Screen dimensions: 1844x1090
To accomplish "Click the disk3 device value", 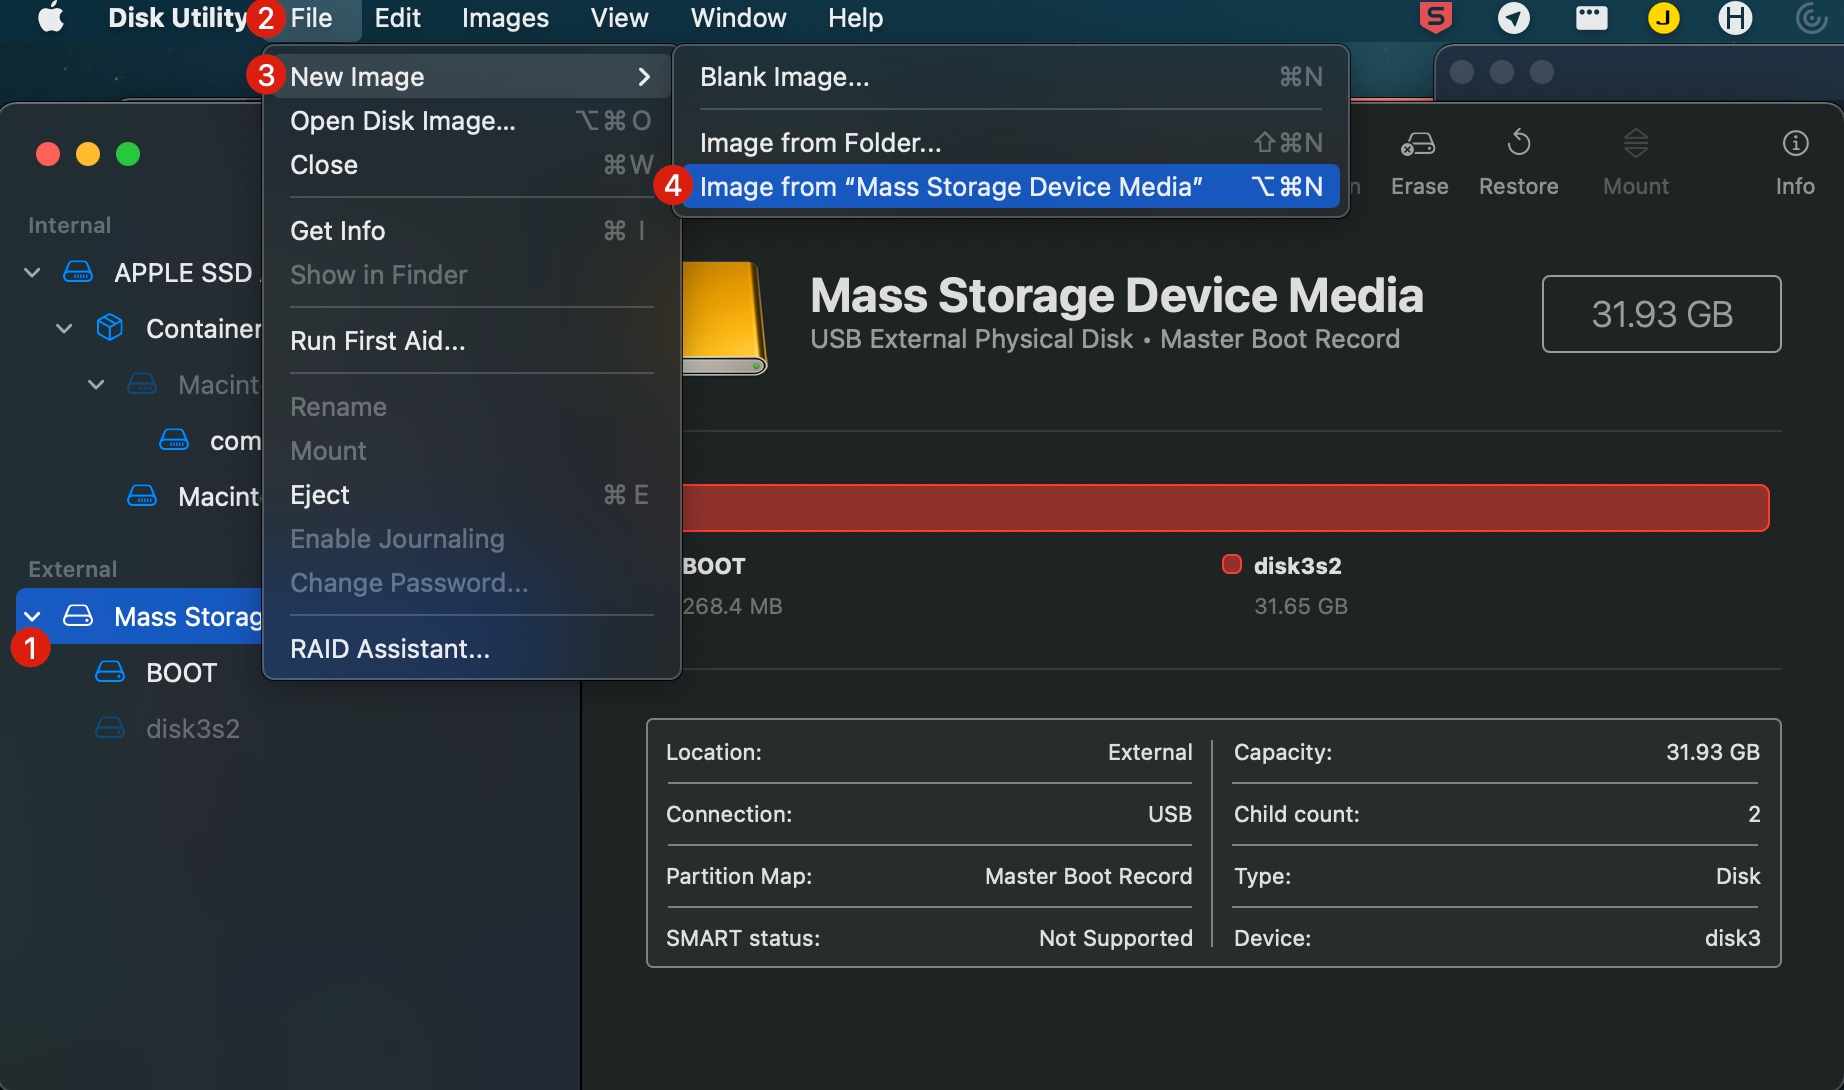I will pyautogui.click(x=1732, y=938).
